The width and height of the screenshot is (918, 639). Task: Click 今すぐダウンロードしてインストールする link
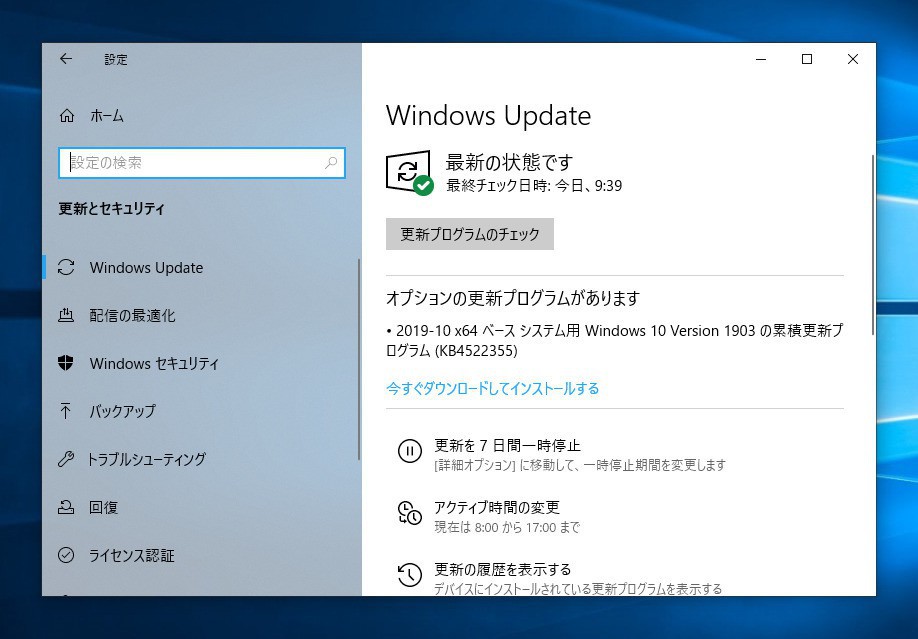[492, 388]
